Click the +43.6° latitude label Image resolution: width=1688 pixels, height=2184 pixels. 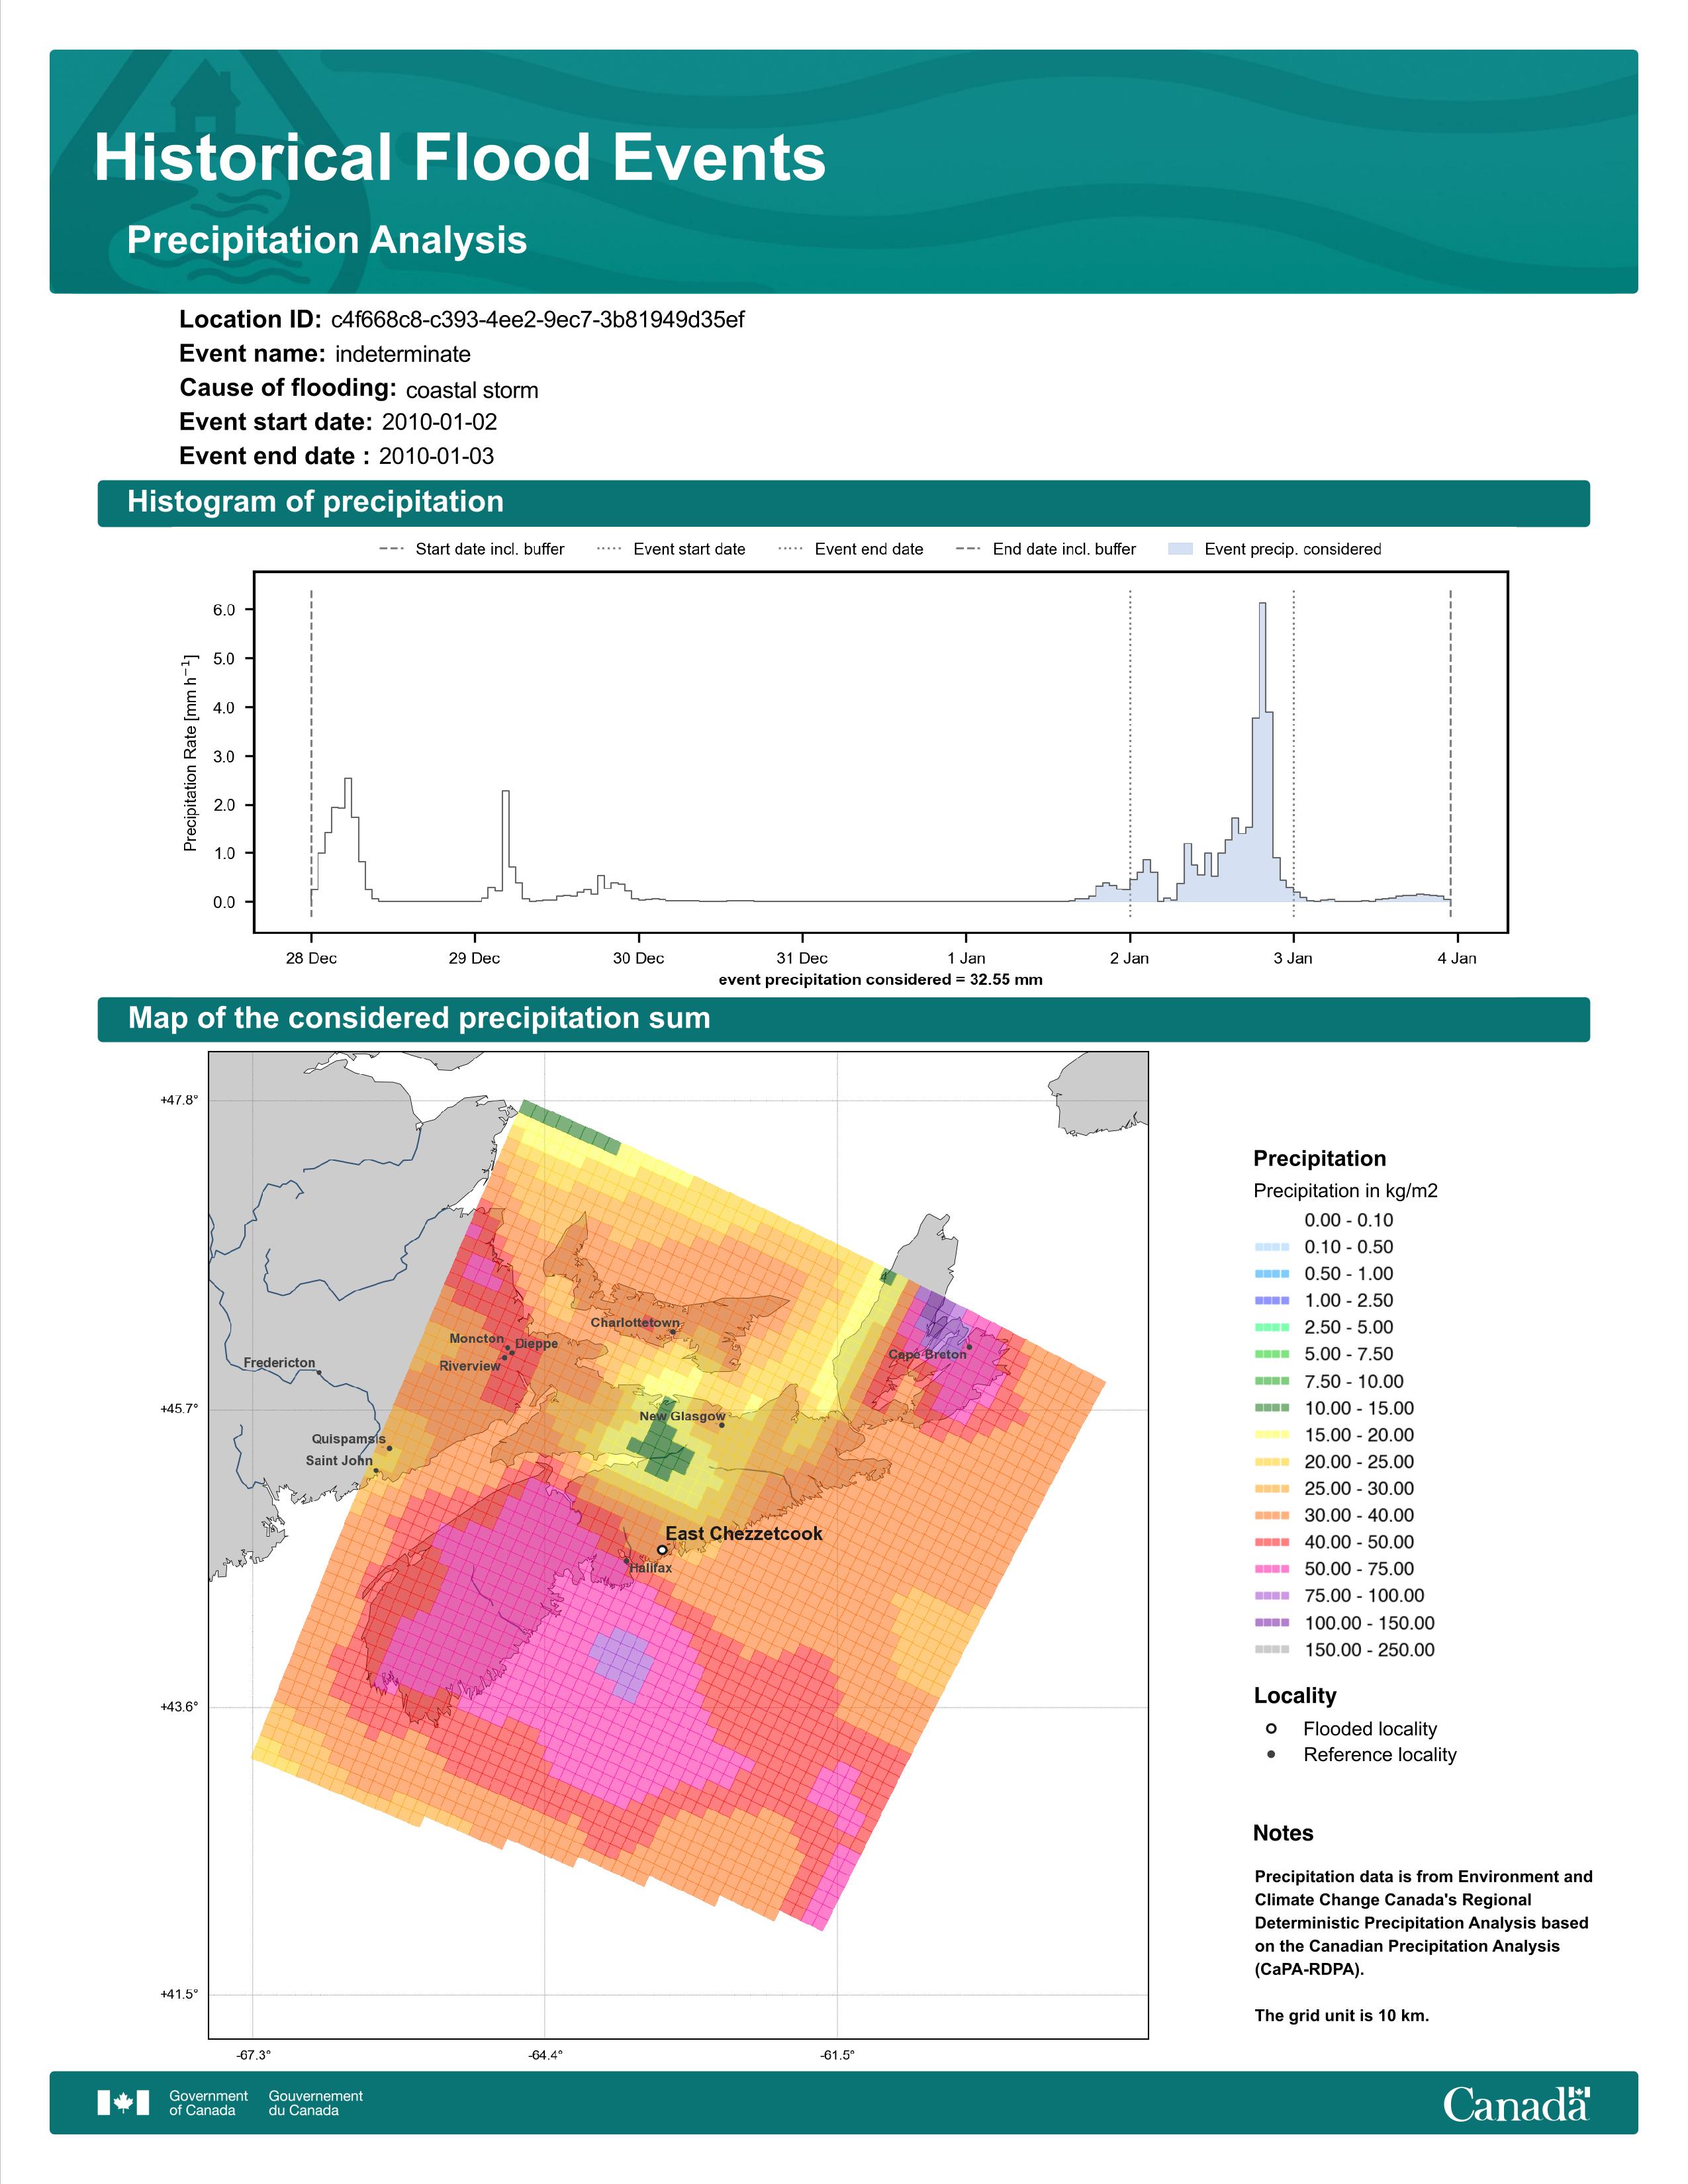179,1707
